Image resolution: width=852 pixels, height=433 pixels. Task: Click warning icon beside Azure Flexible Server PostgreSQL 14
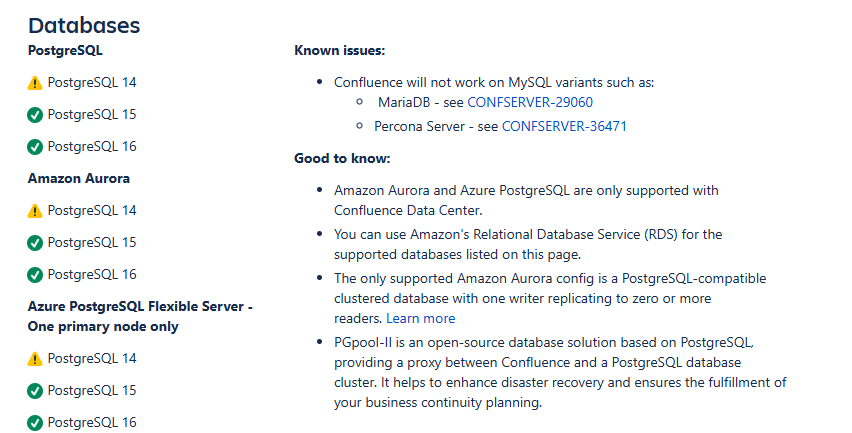coord(35,359)
